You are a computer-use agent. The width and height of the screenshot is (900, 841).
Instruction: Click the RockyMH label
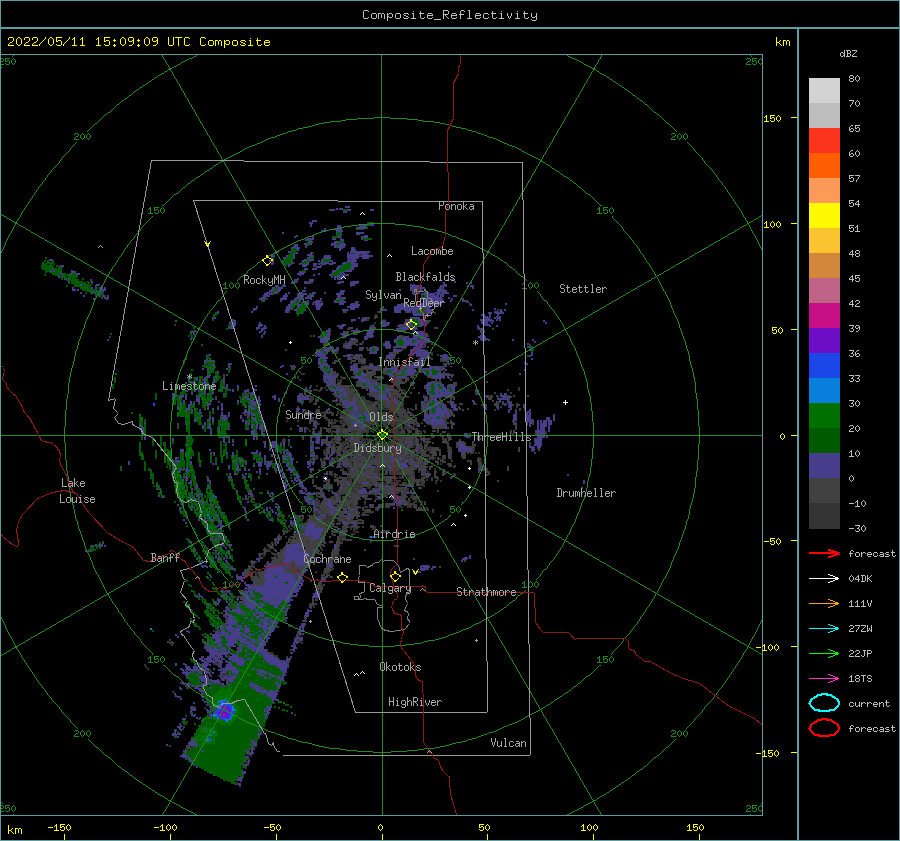264,280
